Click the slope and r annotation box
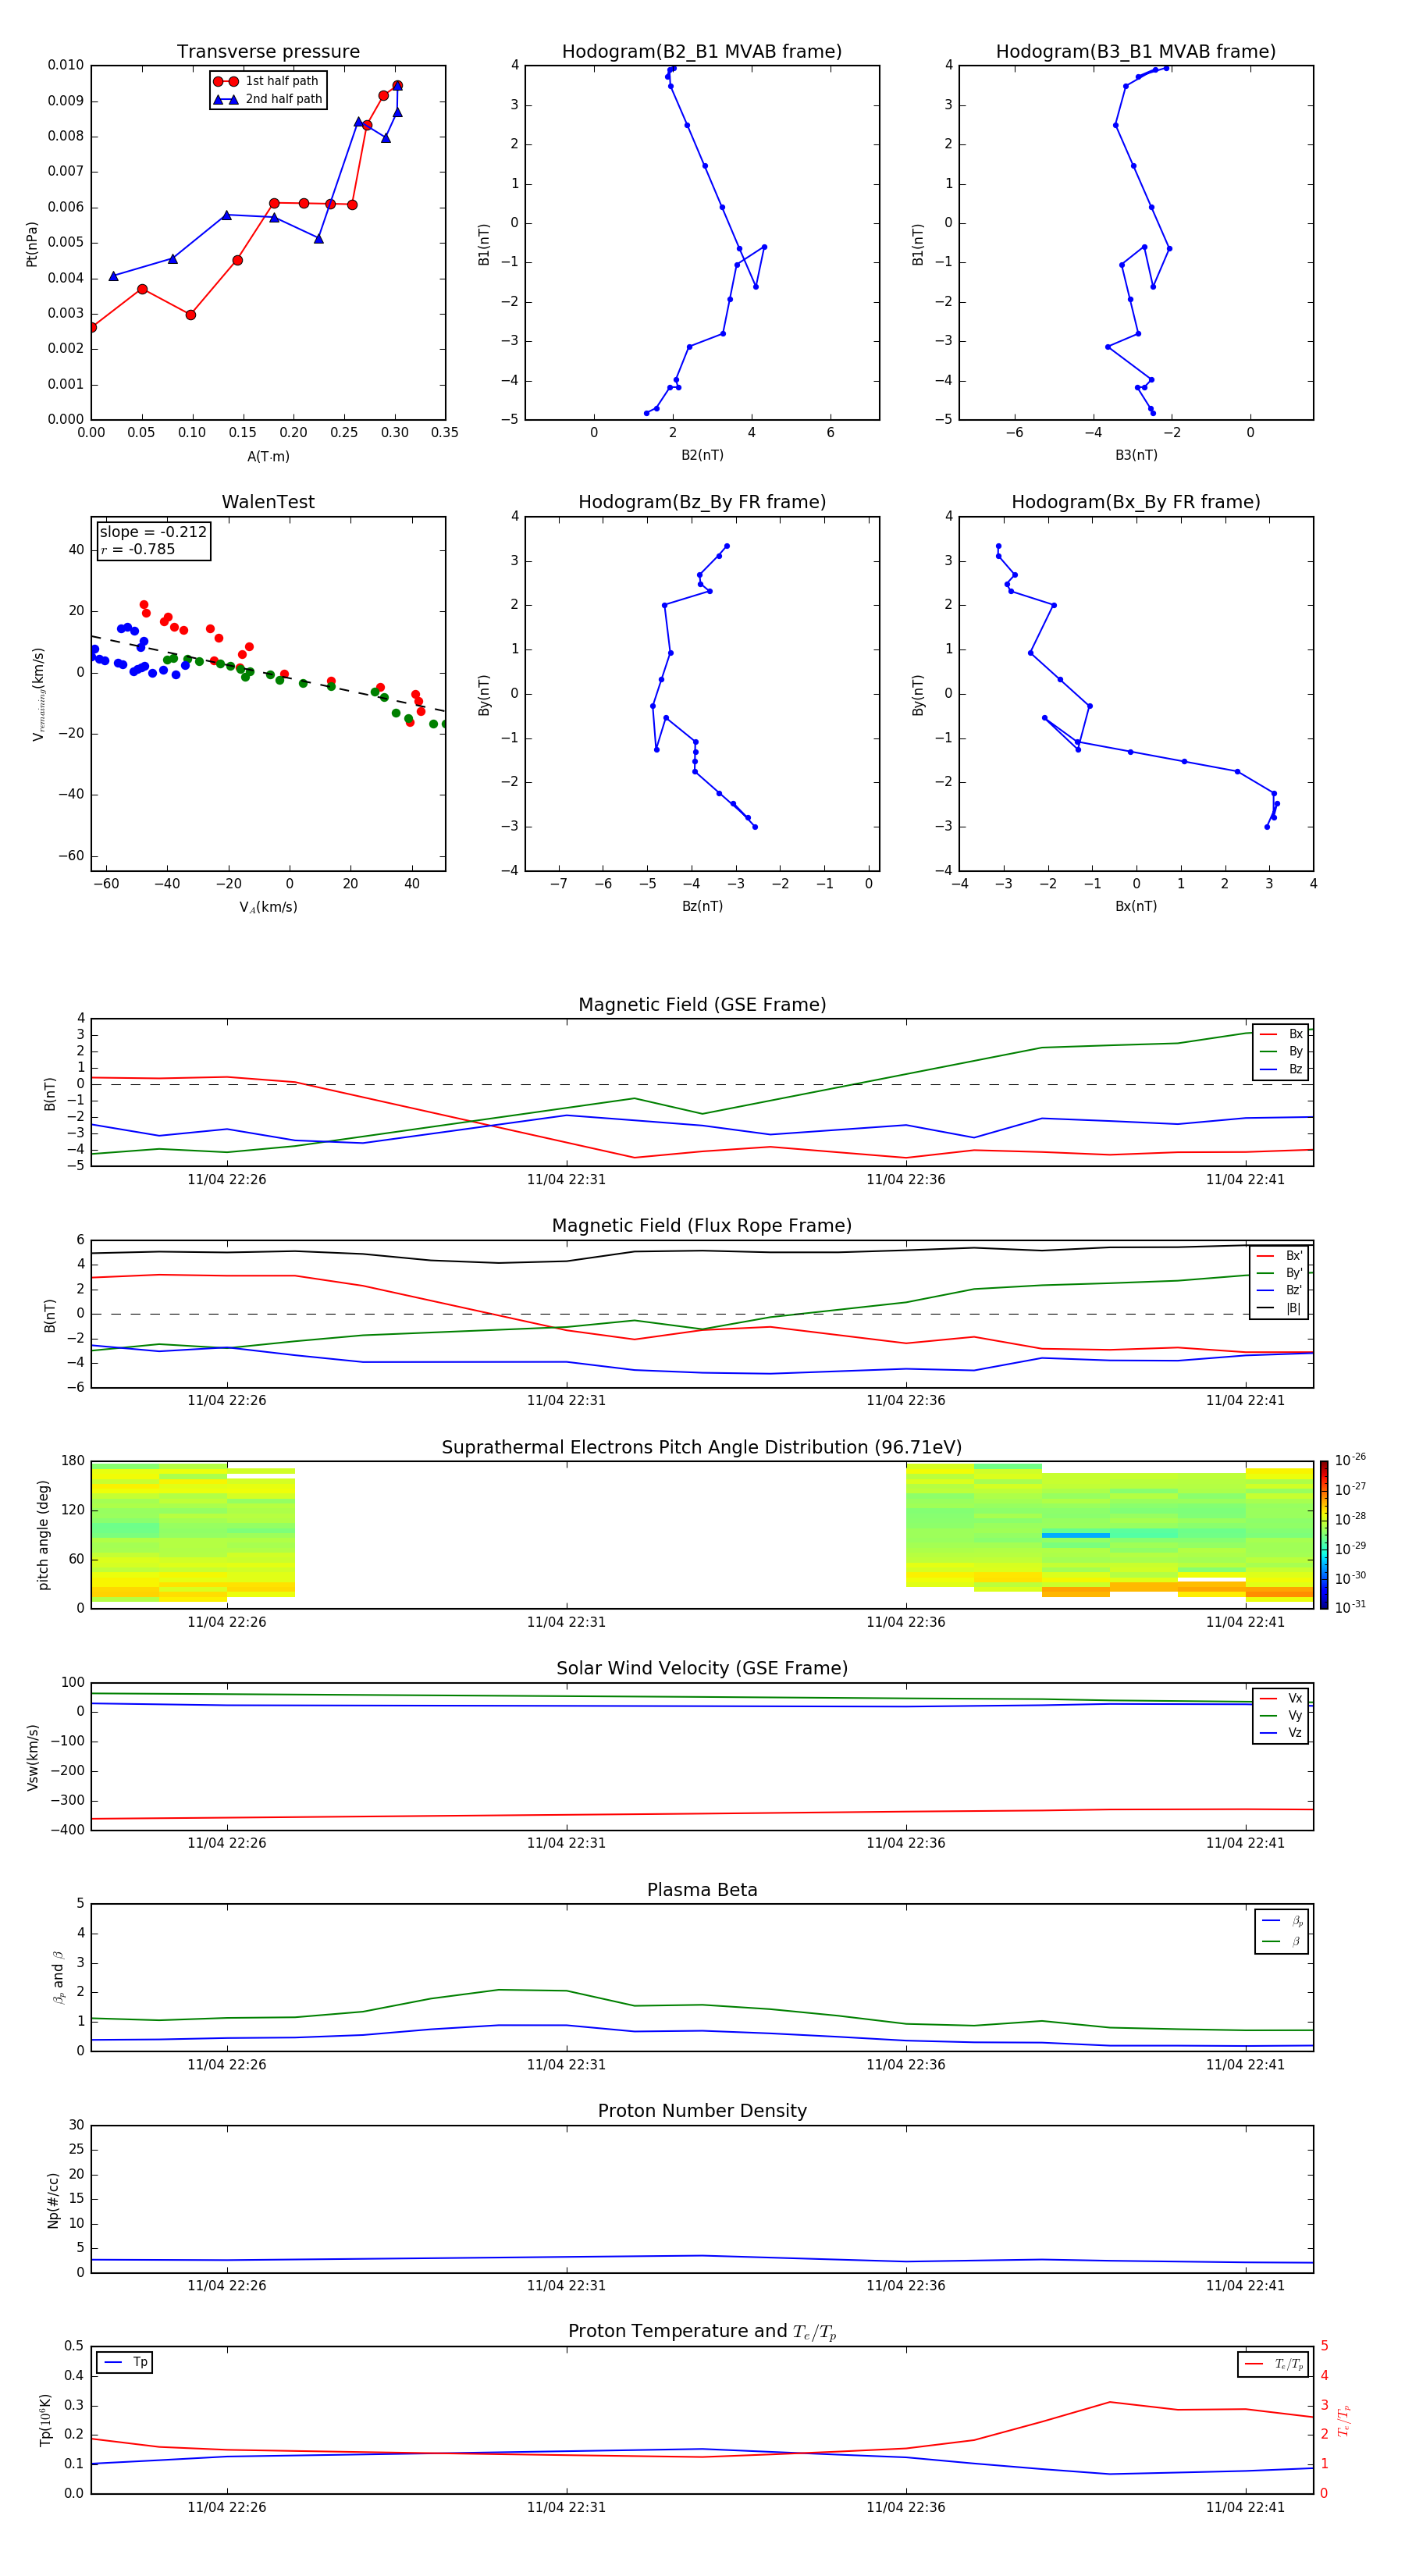The width and height of the screenshot is (1405, 2576). (x=153, y=541)
